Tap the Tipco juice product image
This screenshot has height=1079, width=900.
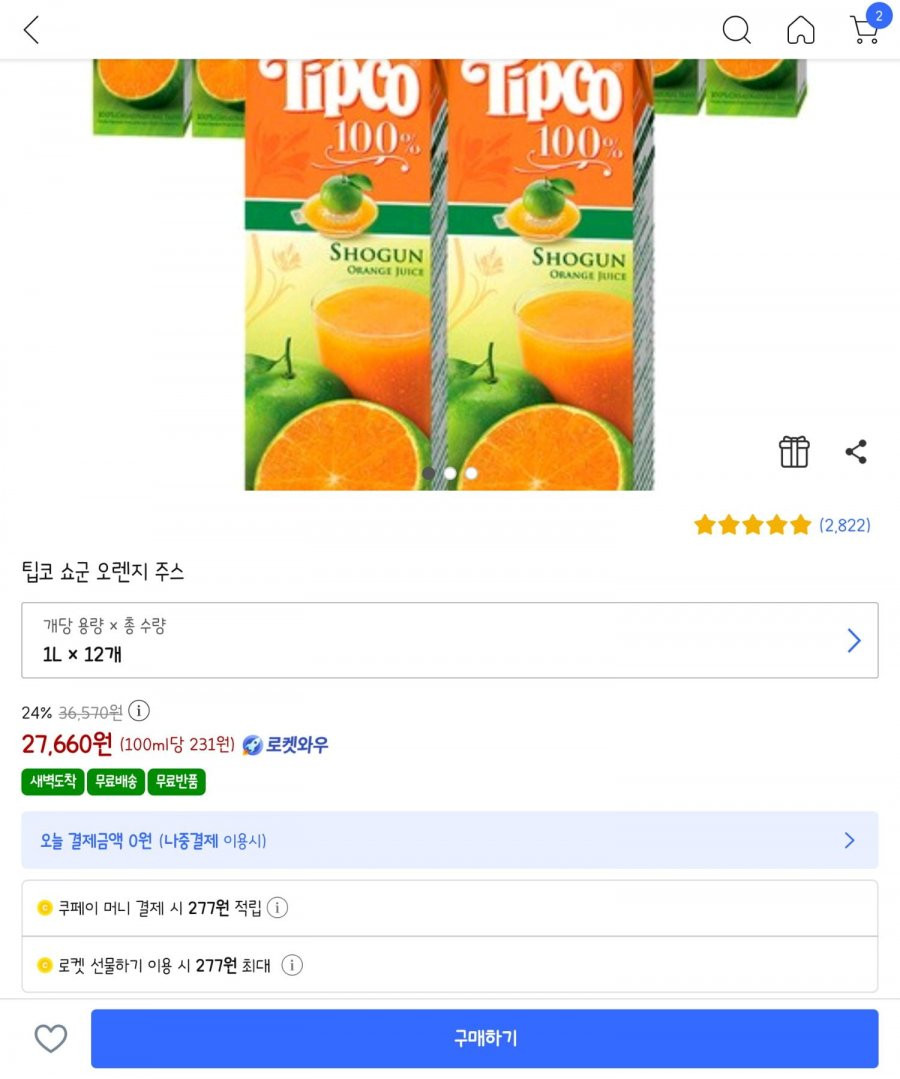click(x=449, y=275)
